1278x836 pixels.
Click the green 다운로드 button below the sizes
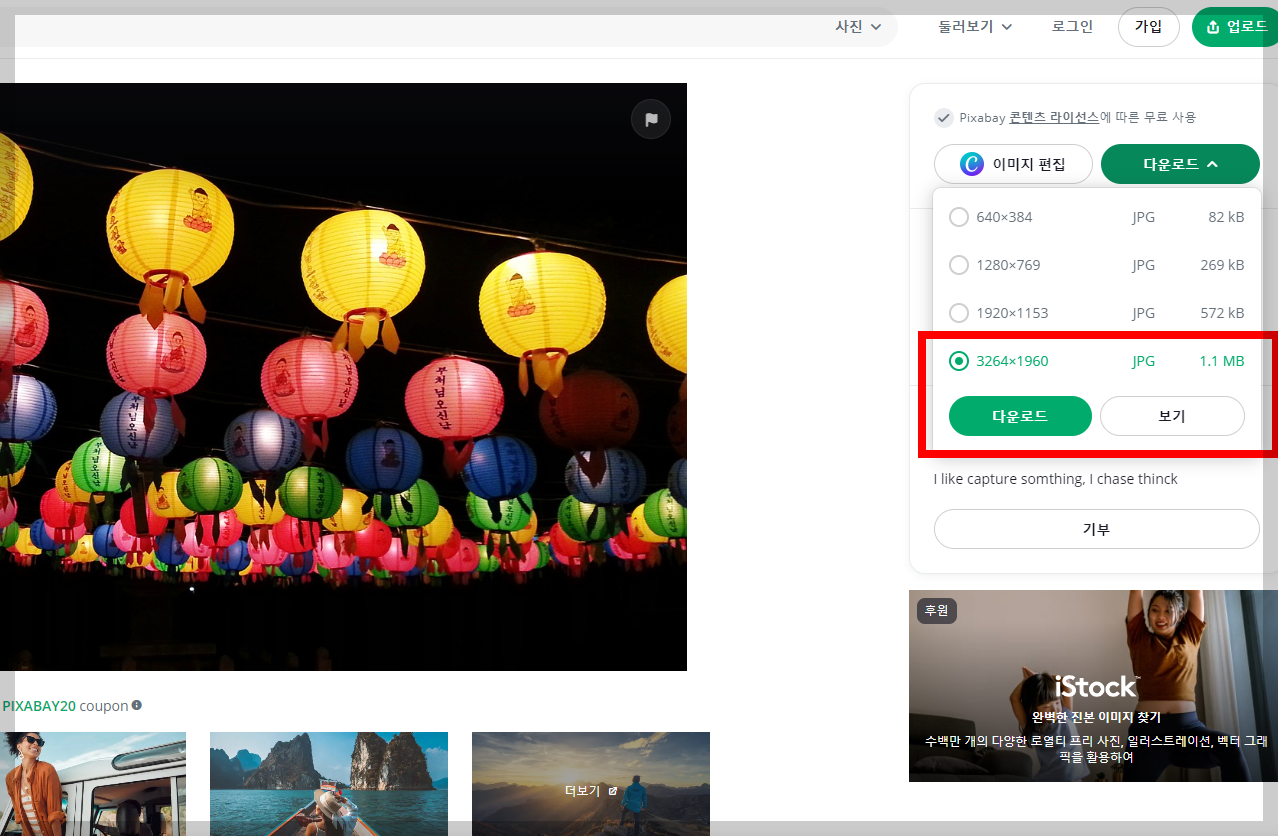[1020, 416]
